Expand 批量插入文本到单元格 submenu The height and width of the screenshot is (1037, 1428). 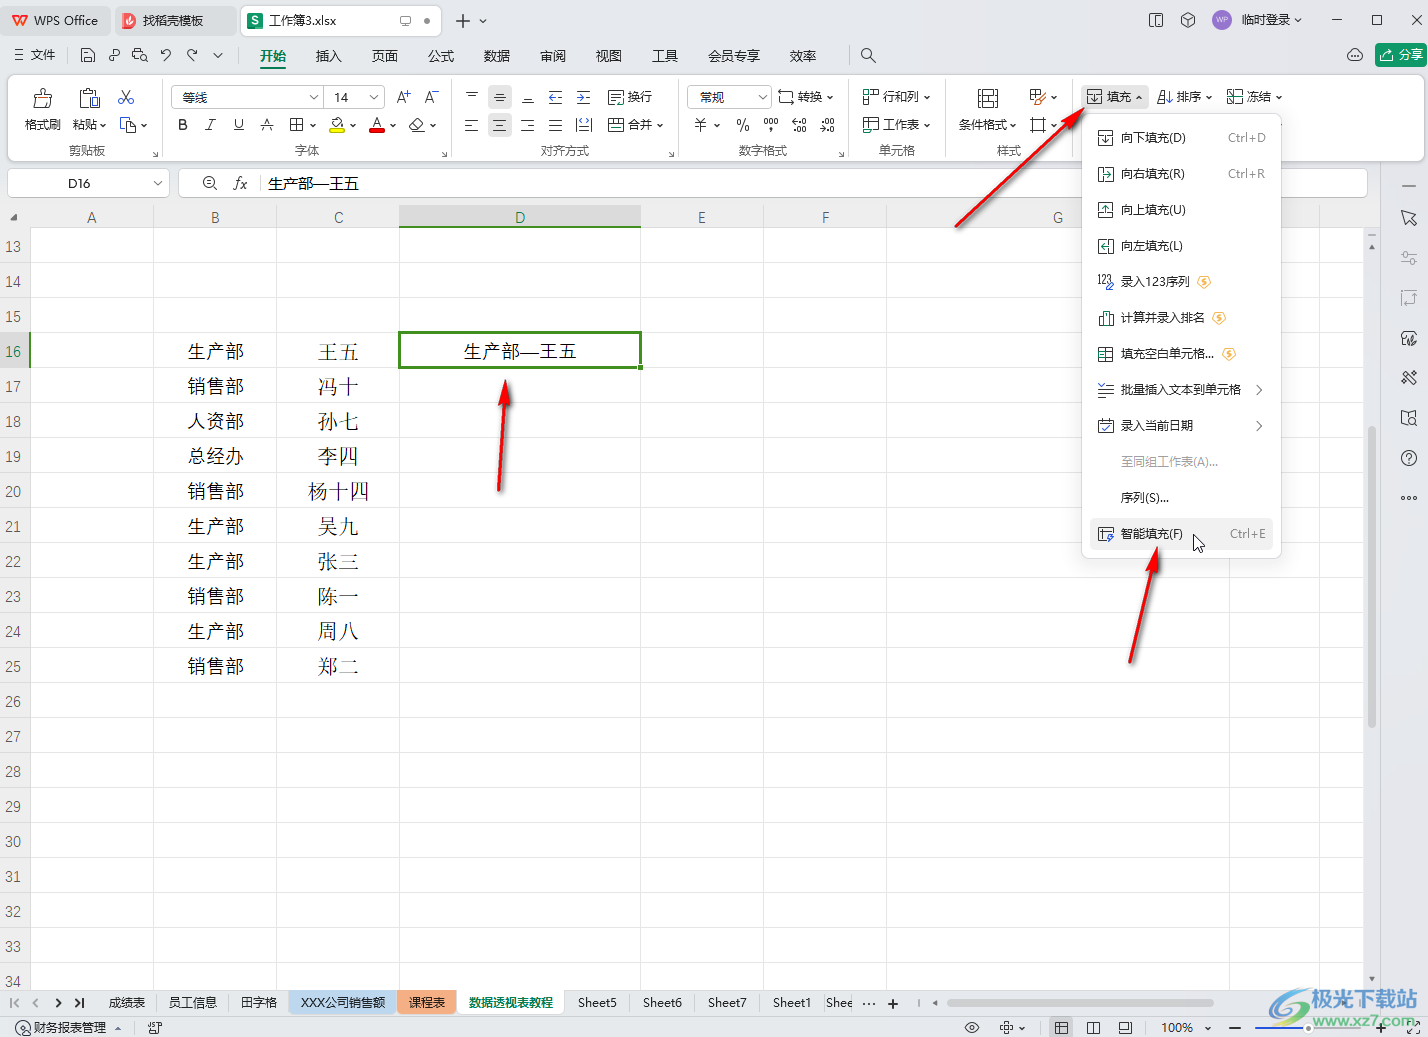[x=1182, y=390]
